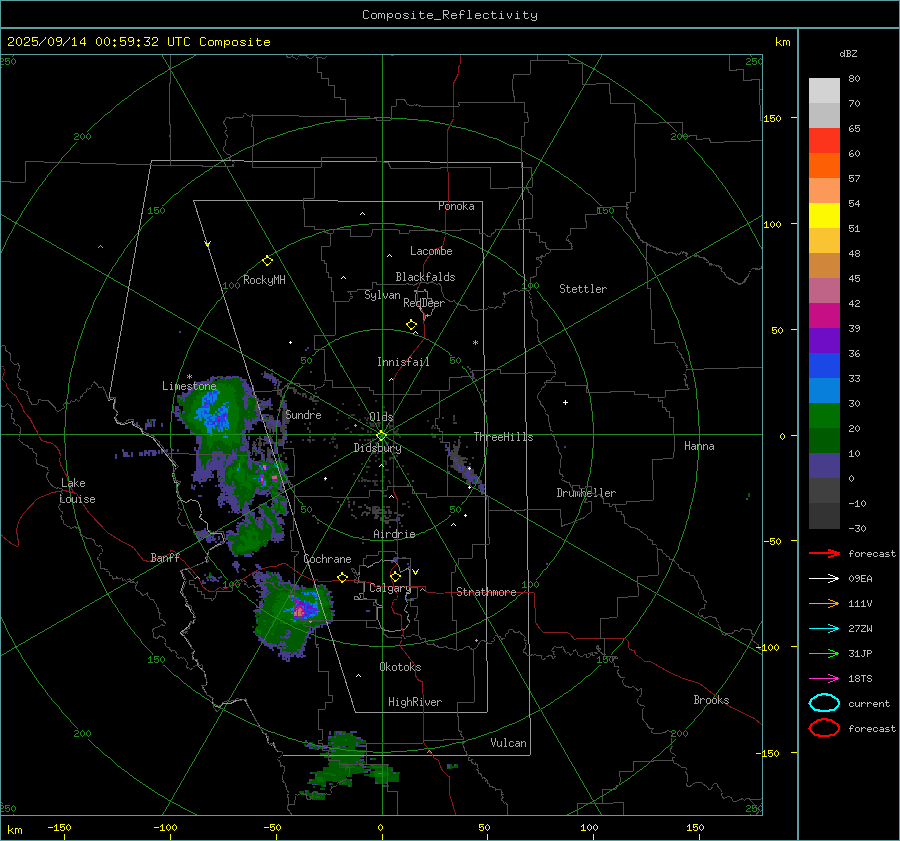Click the magenta 18TS arrow legend icon

coord(824,679)
